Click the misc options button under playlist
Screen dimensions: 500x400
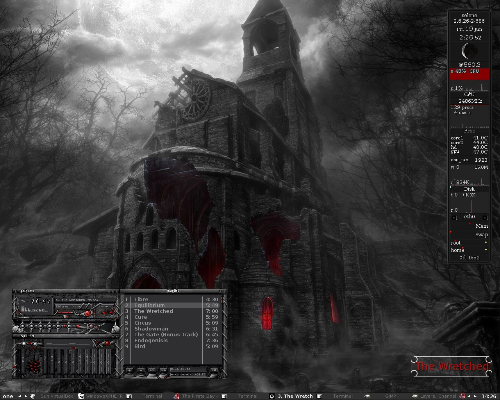(163, 370)
